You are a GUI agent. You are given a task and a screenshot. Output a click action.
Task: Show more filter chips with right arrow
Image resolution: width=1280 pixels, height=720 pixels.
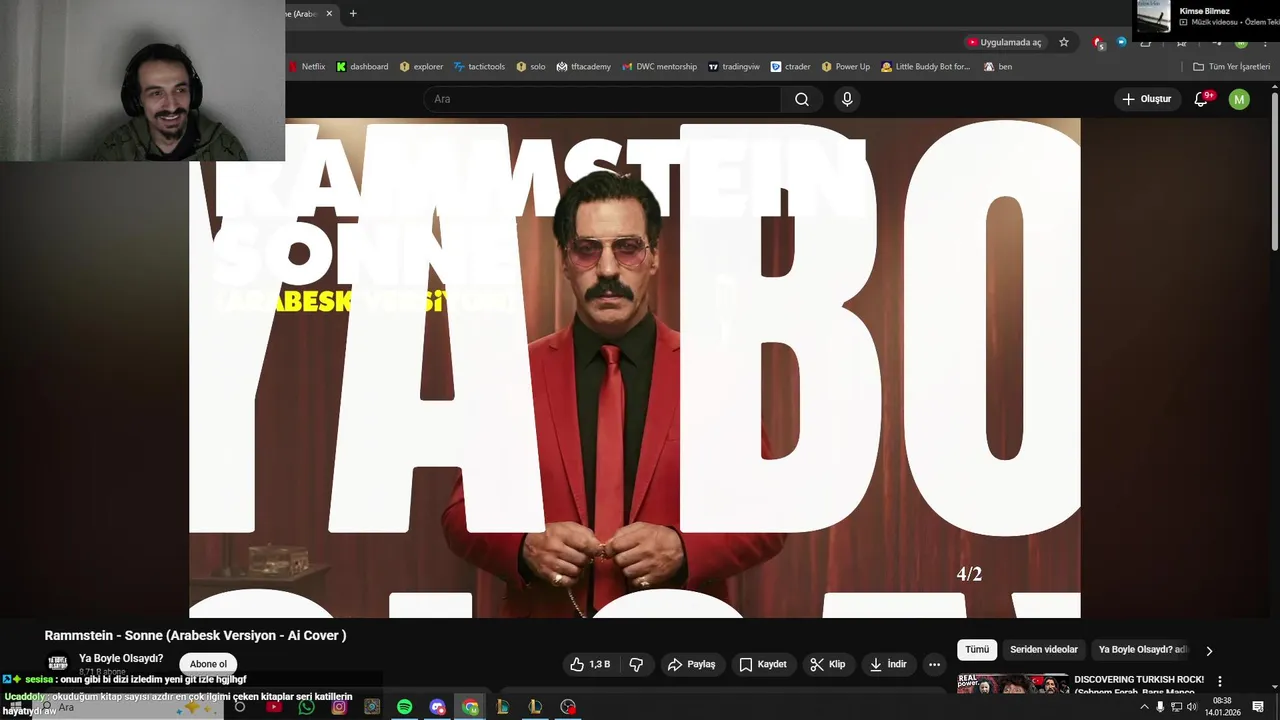[1209, 651]
